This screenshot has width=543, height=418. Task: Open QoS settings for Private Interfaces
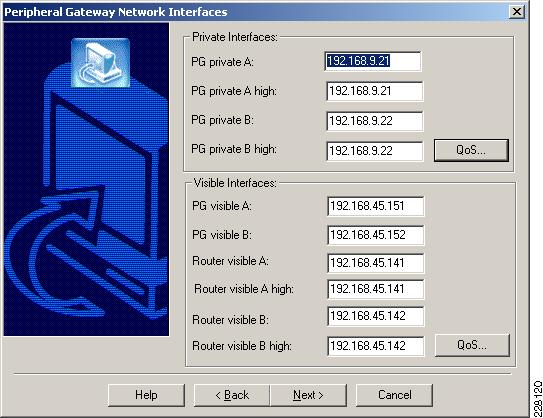pyautogui.click(x=471, y=150)
